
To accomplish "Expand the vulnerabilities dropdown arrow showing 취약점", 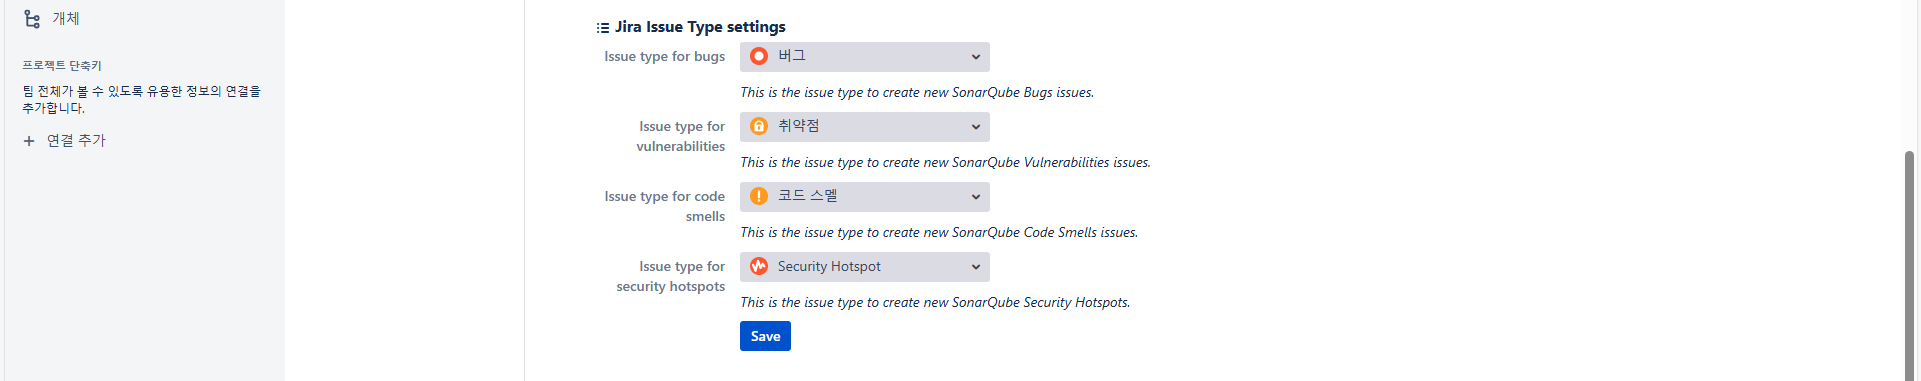I will click(976, 127).
